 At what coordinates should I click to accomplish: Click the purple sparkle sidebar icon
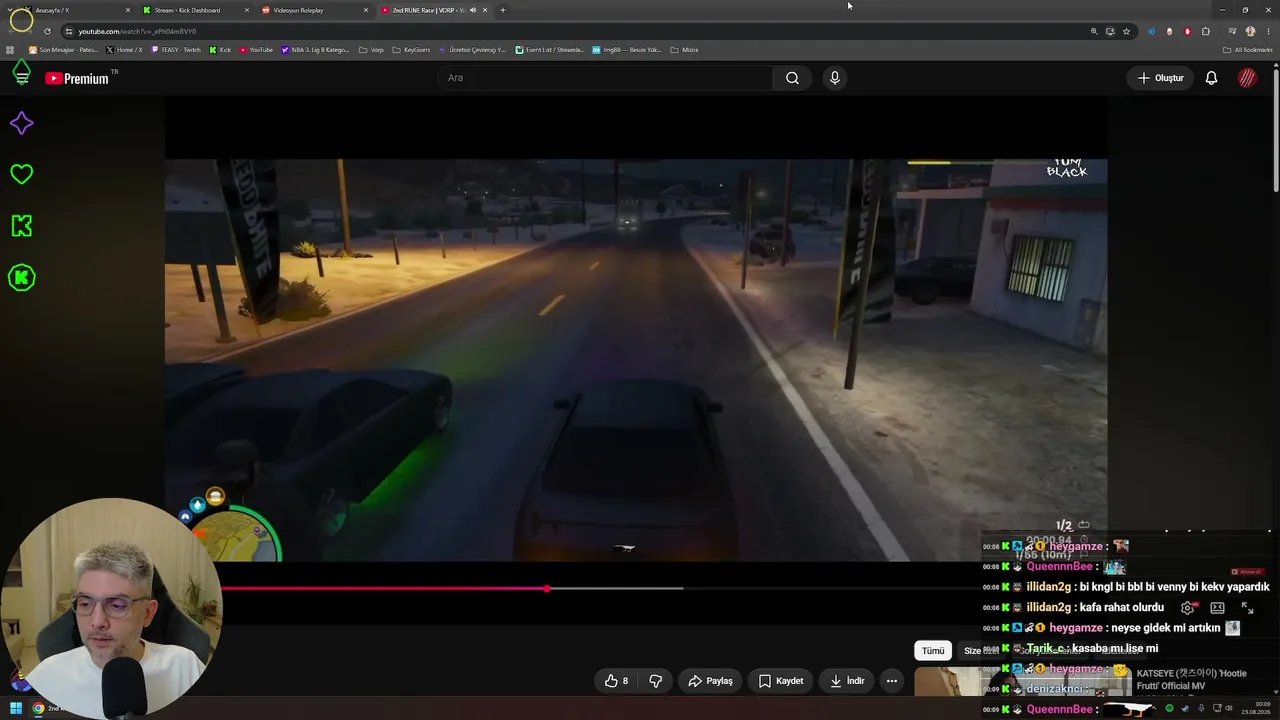21,123
